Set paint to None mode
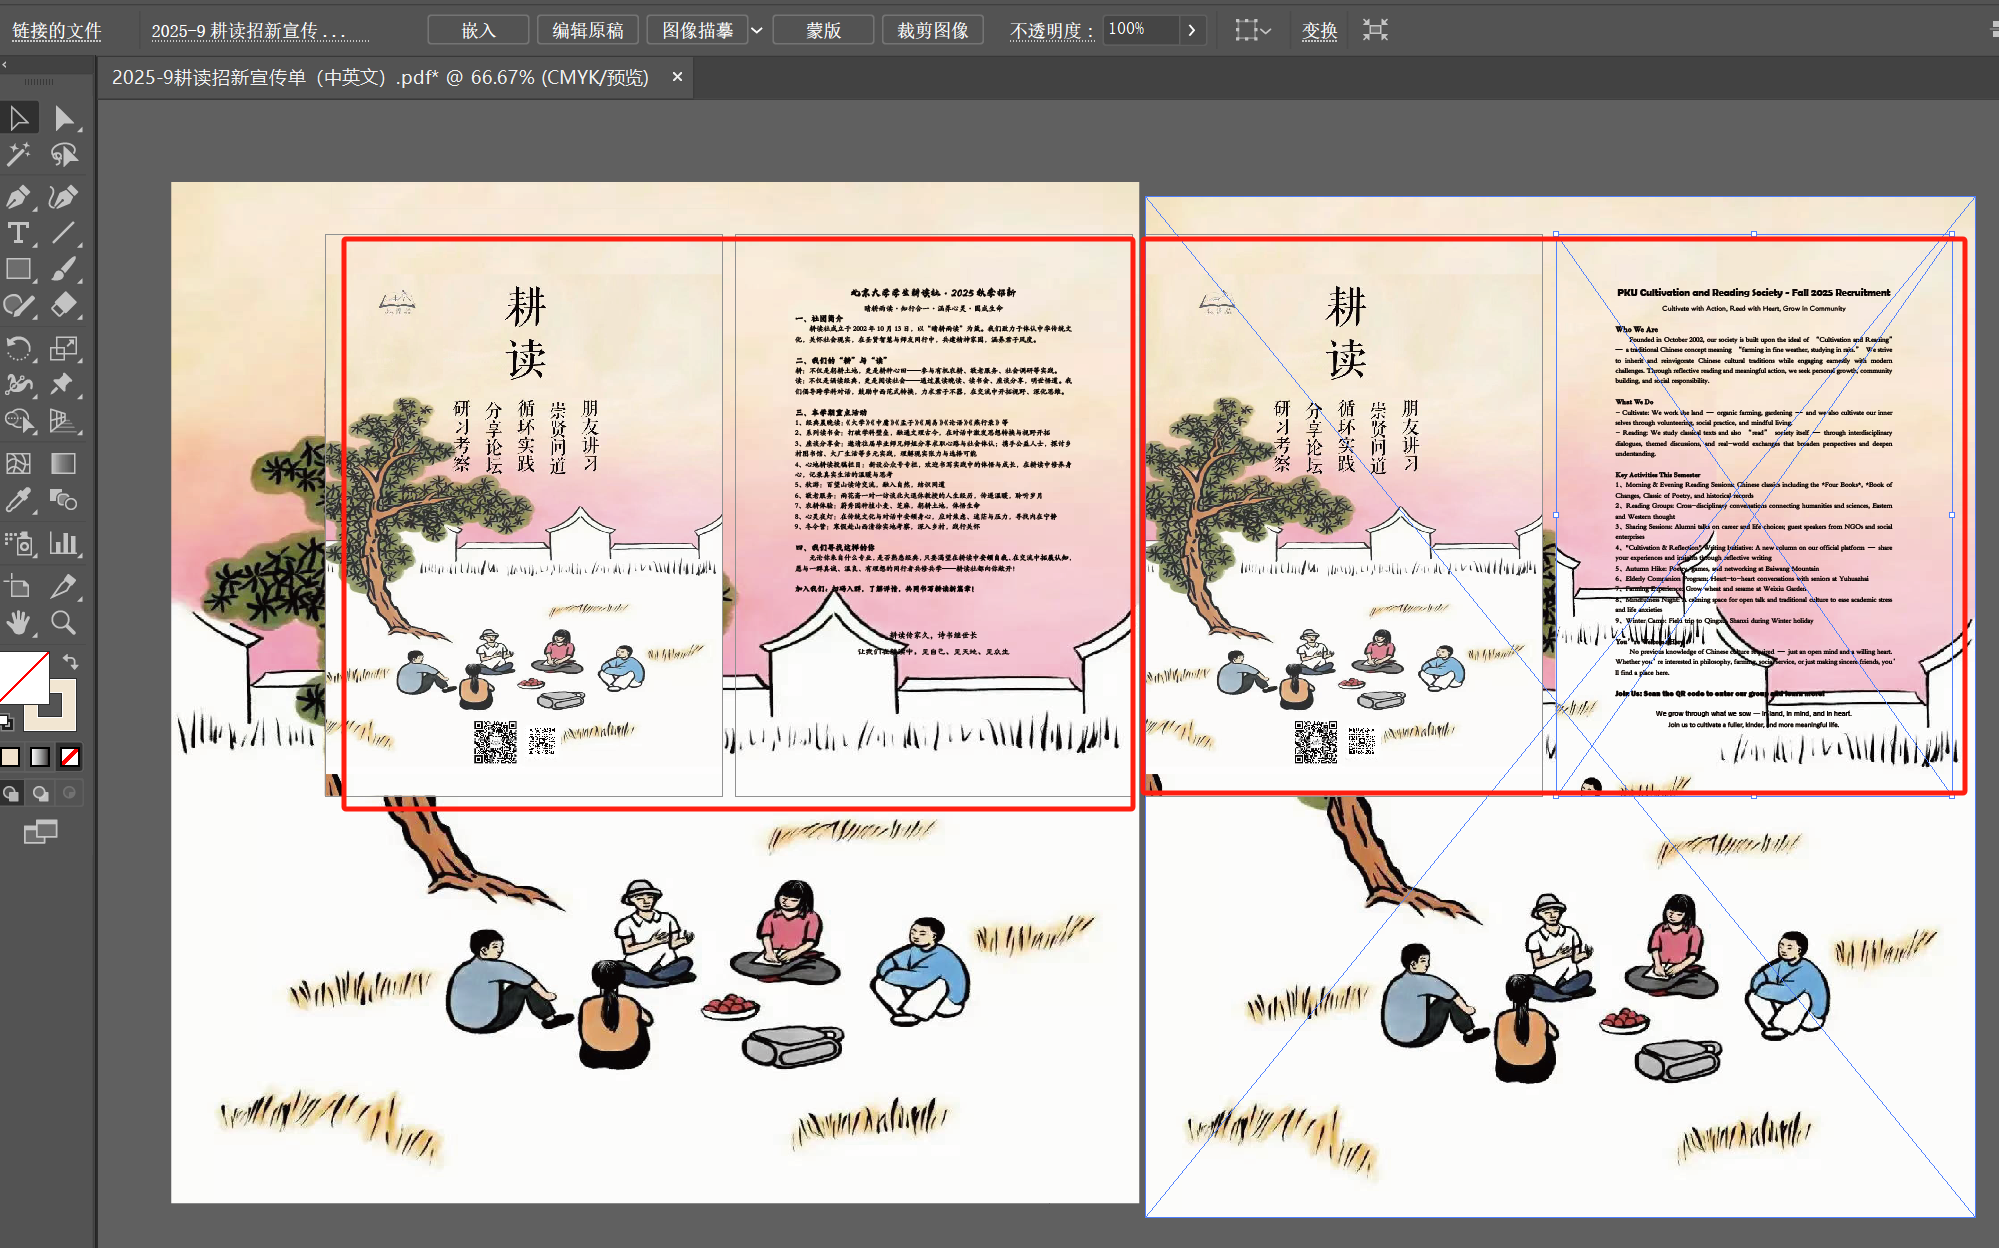 tap(70, 757)
